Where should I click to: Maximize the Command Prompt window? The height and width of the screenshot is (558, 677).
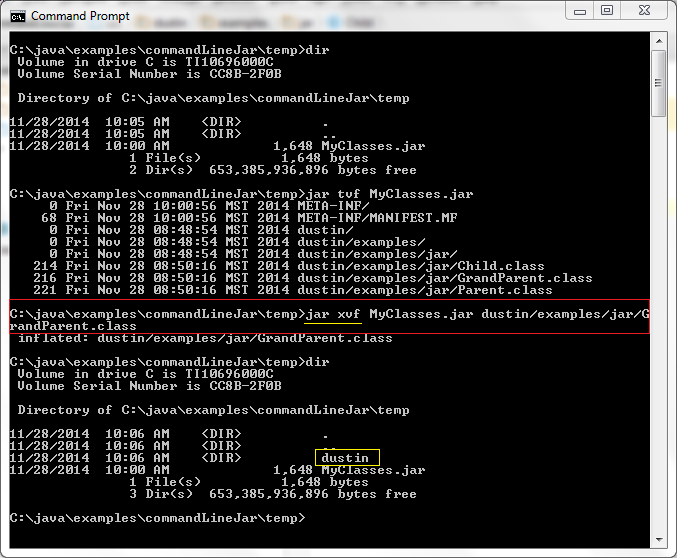click(607, 11)
